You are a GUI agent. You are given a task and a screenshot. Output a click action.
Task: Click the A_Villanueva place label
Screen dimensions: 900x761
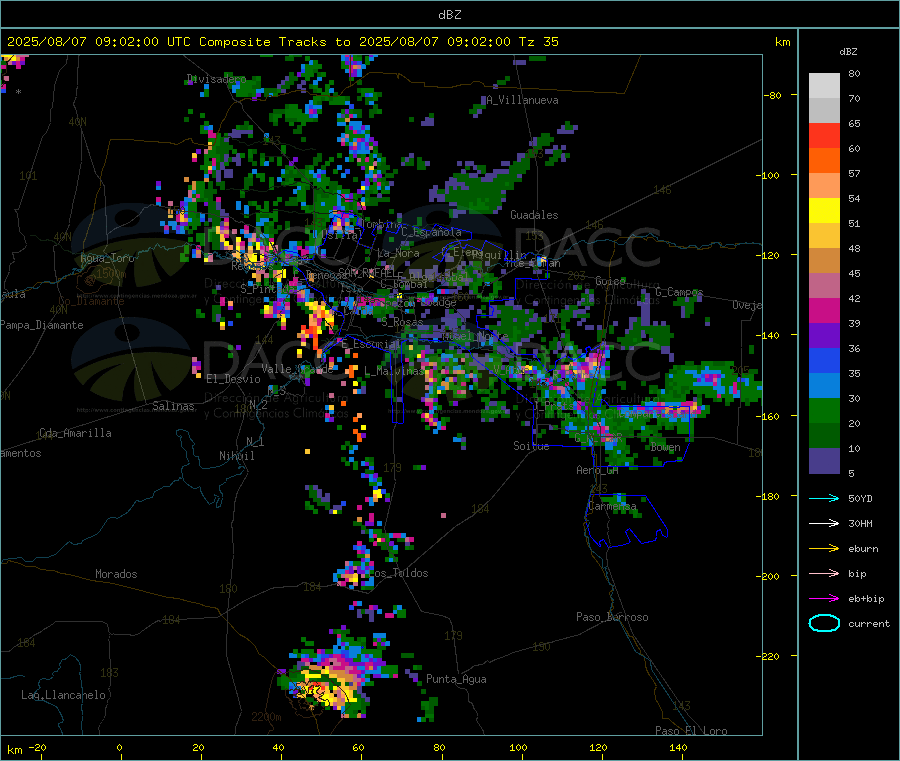pyautogui.click(x=522, y=100)
